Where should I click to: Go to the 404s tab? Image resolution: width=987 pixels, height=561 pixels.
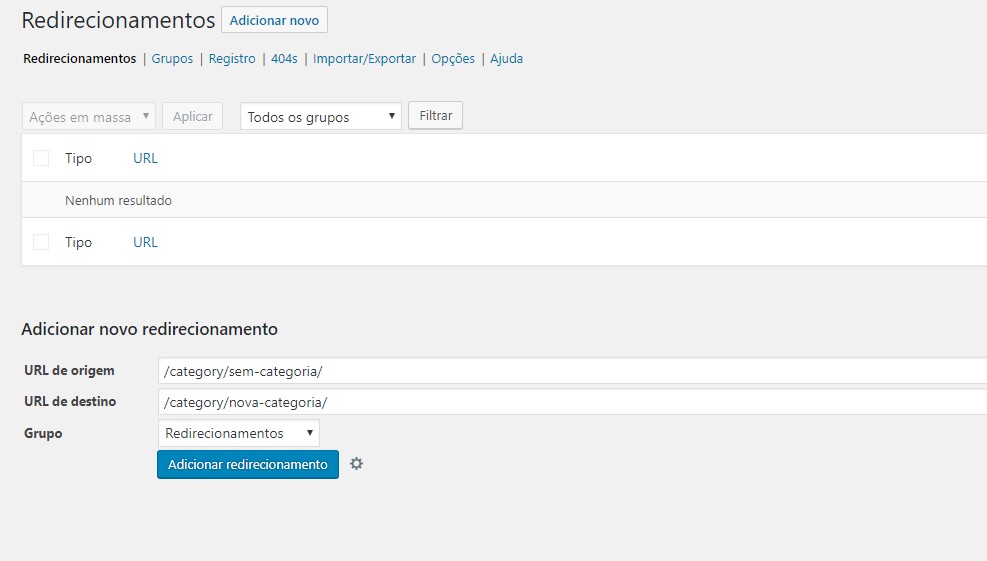tap(284, 59)
